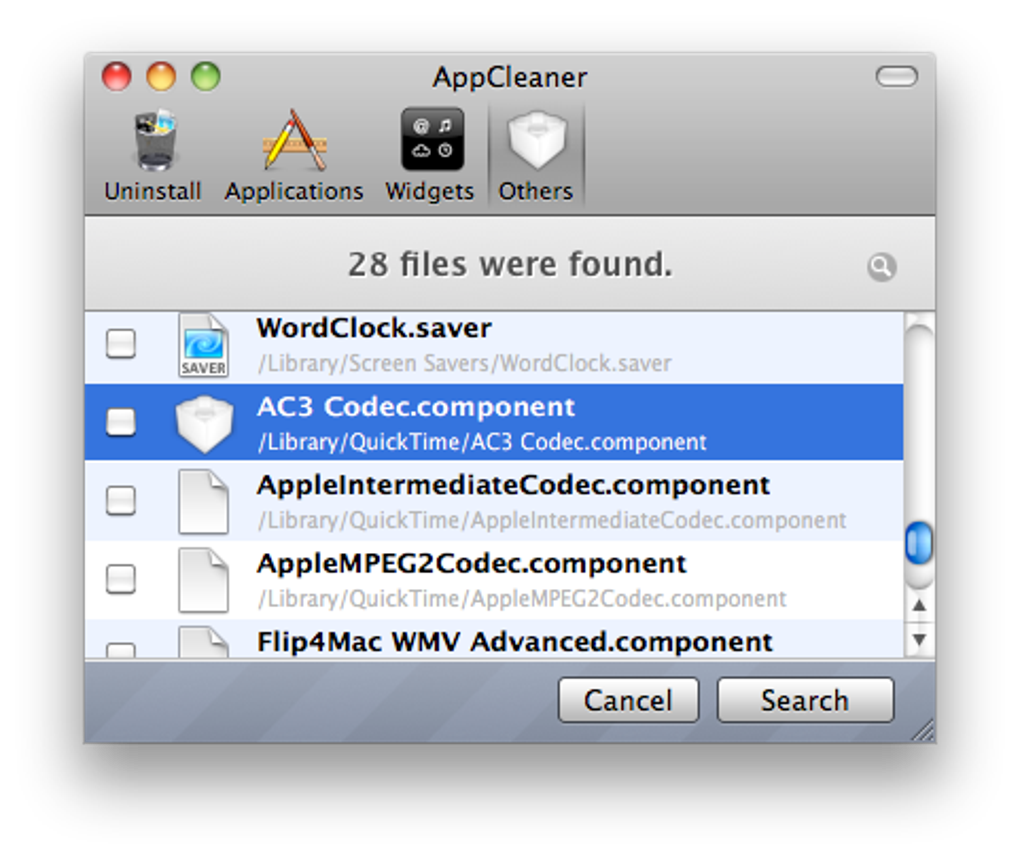Viewport: 1020px width, 859px height.
Task: Tick the AC3 Codec.component checkbox
Action: point(121,422)
